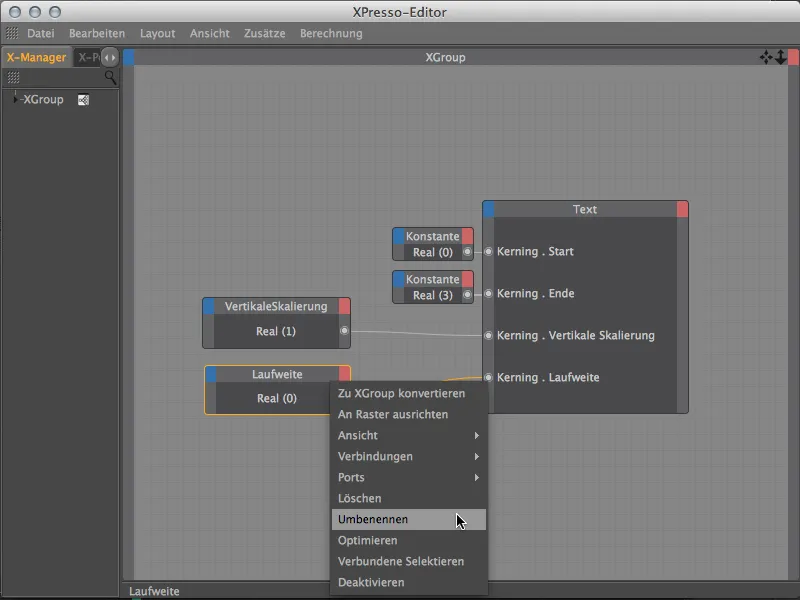Open the Verbindungen submenu

point(409,456)
